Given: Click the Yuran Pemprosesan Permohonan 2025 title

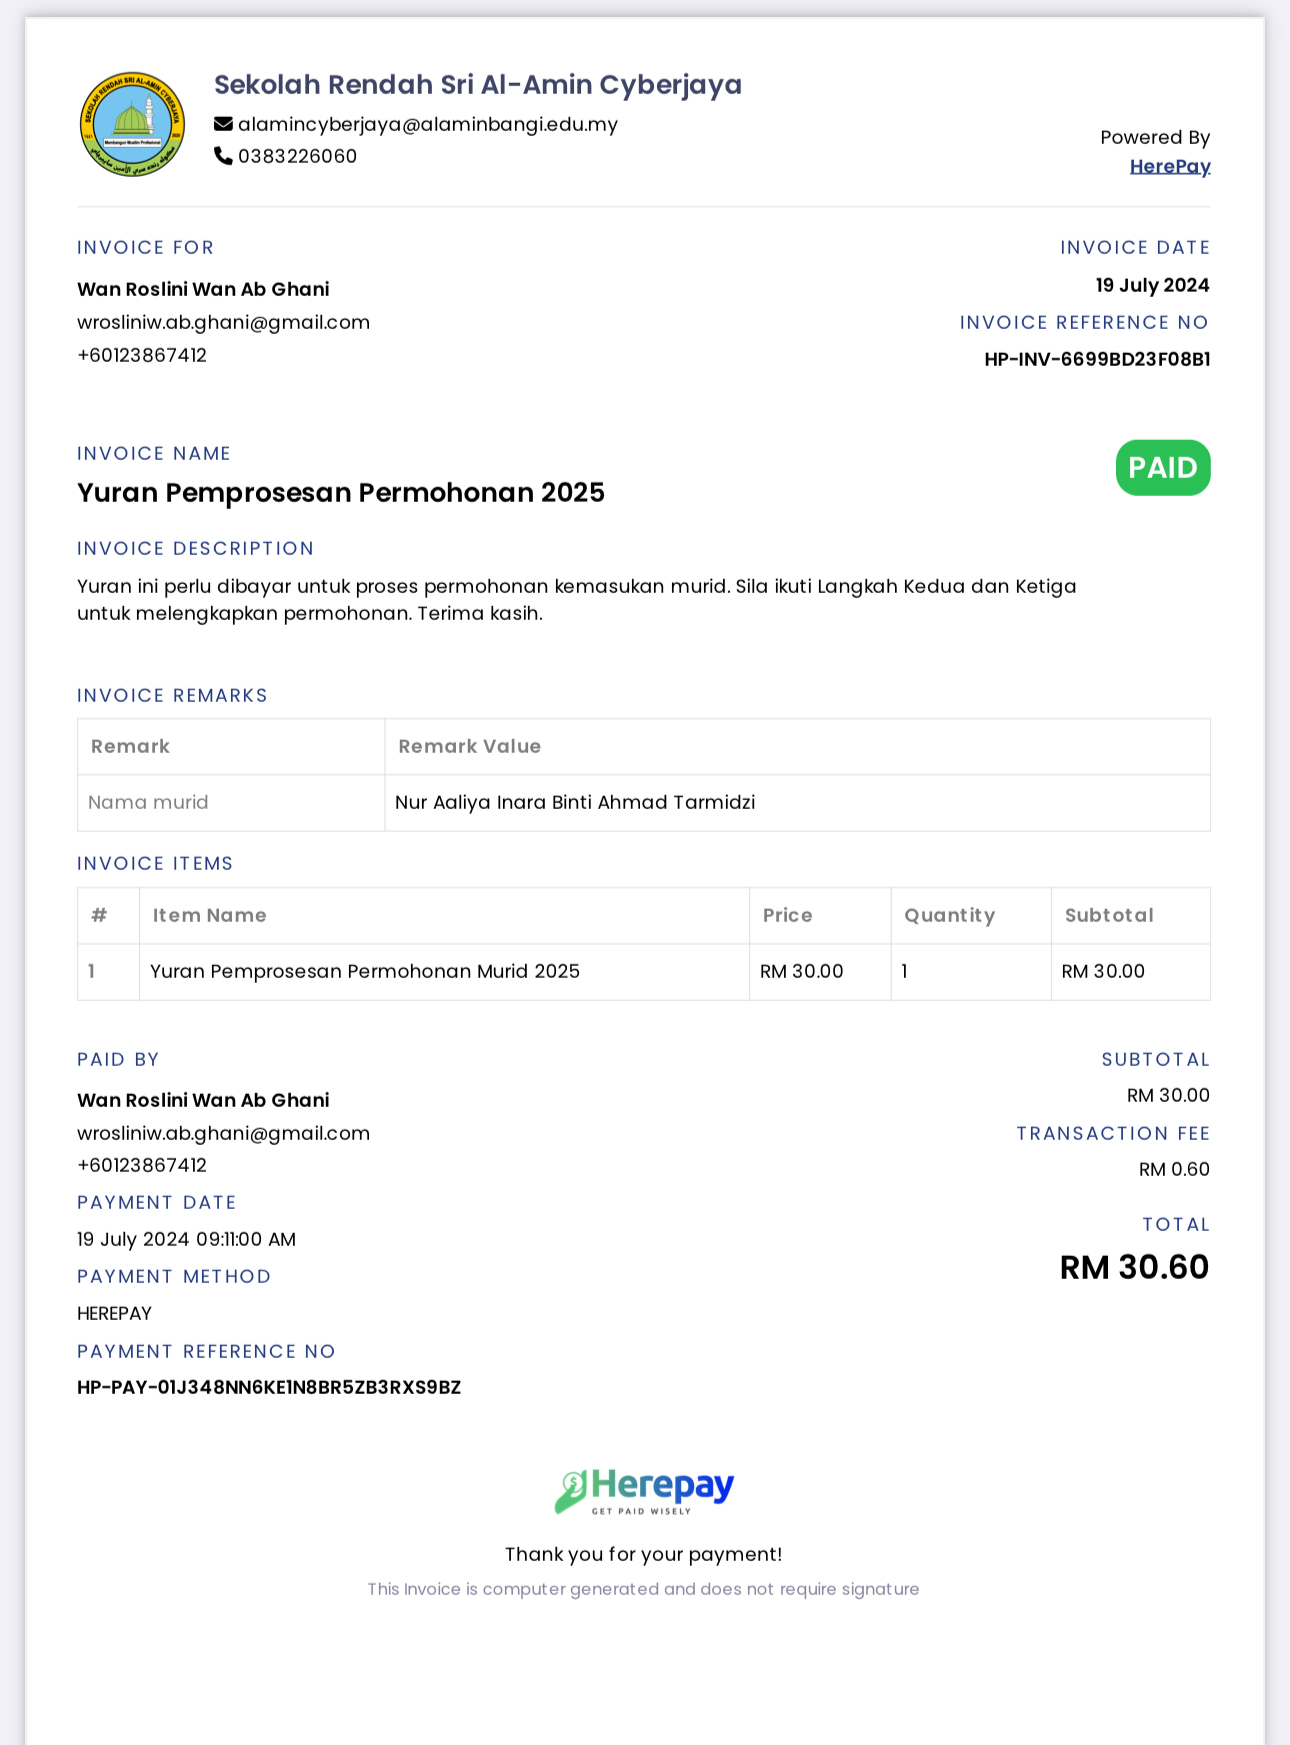Looking at the screenshot, I should (341, 492).
